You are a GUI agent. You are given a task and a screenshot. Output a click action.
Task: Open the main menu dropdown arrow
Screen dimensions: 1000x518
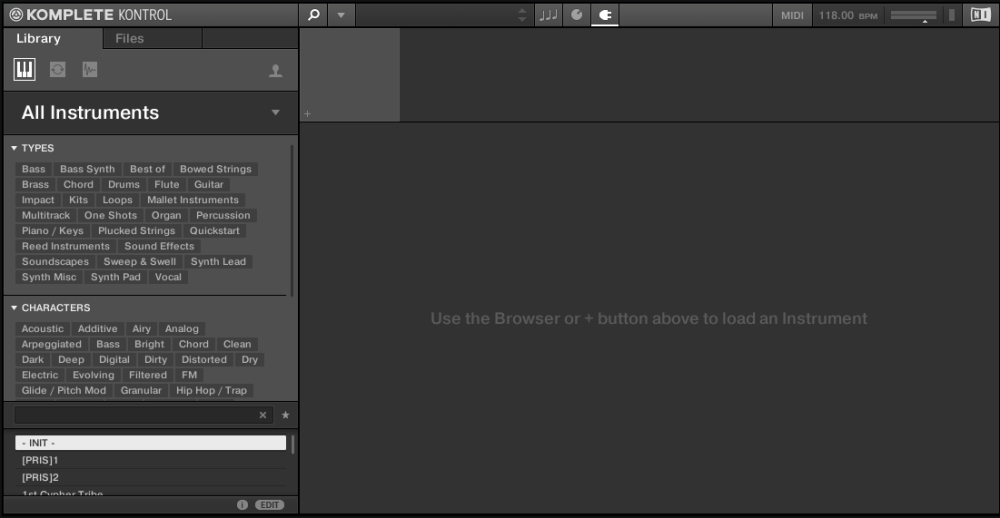341,15
